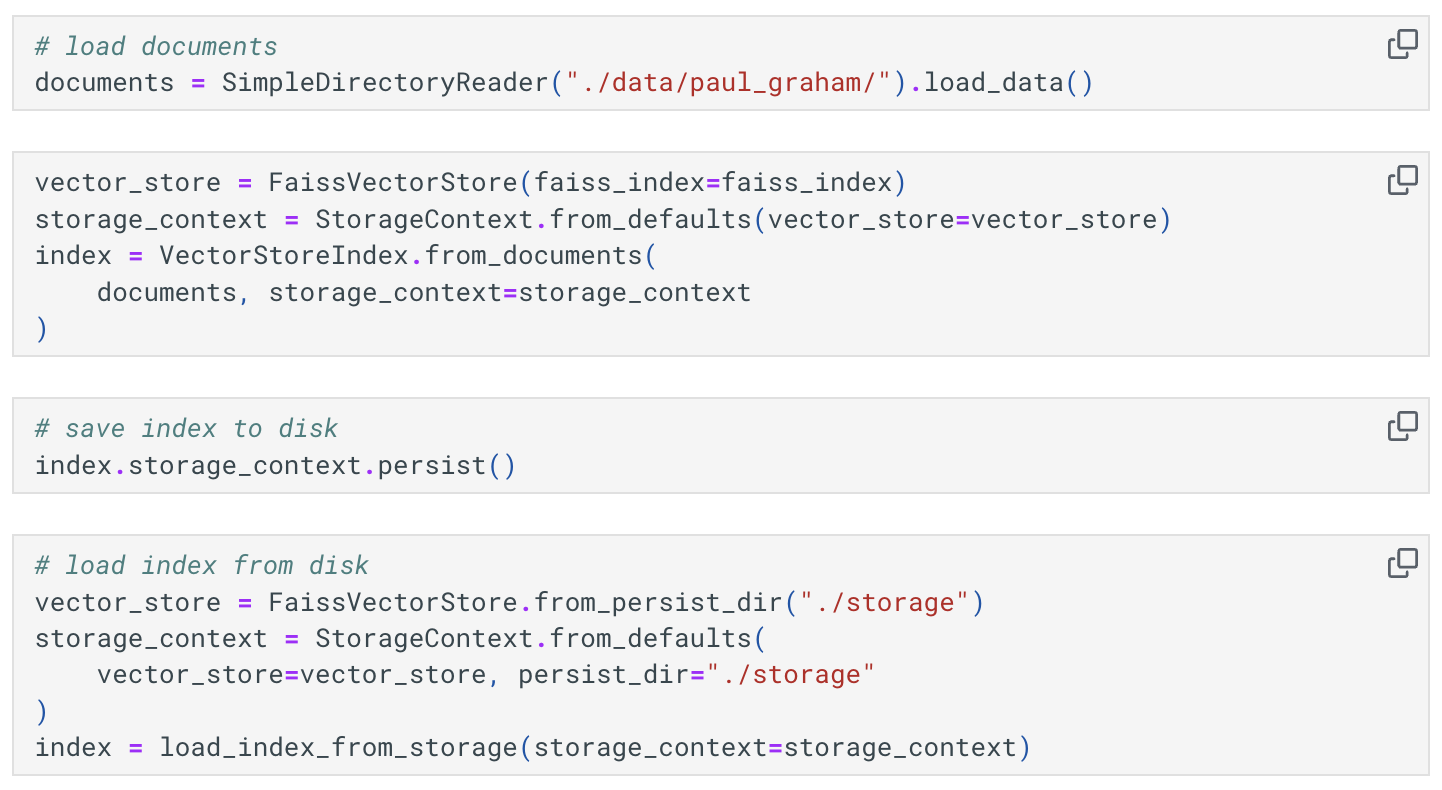Click the "# load index from disk" comment
The height and width of the screenshot is (790, 1442).
(x=202, y=565)
